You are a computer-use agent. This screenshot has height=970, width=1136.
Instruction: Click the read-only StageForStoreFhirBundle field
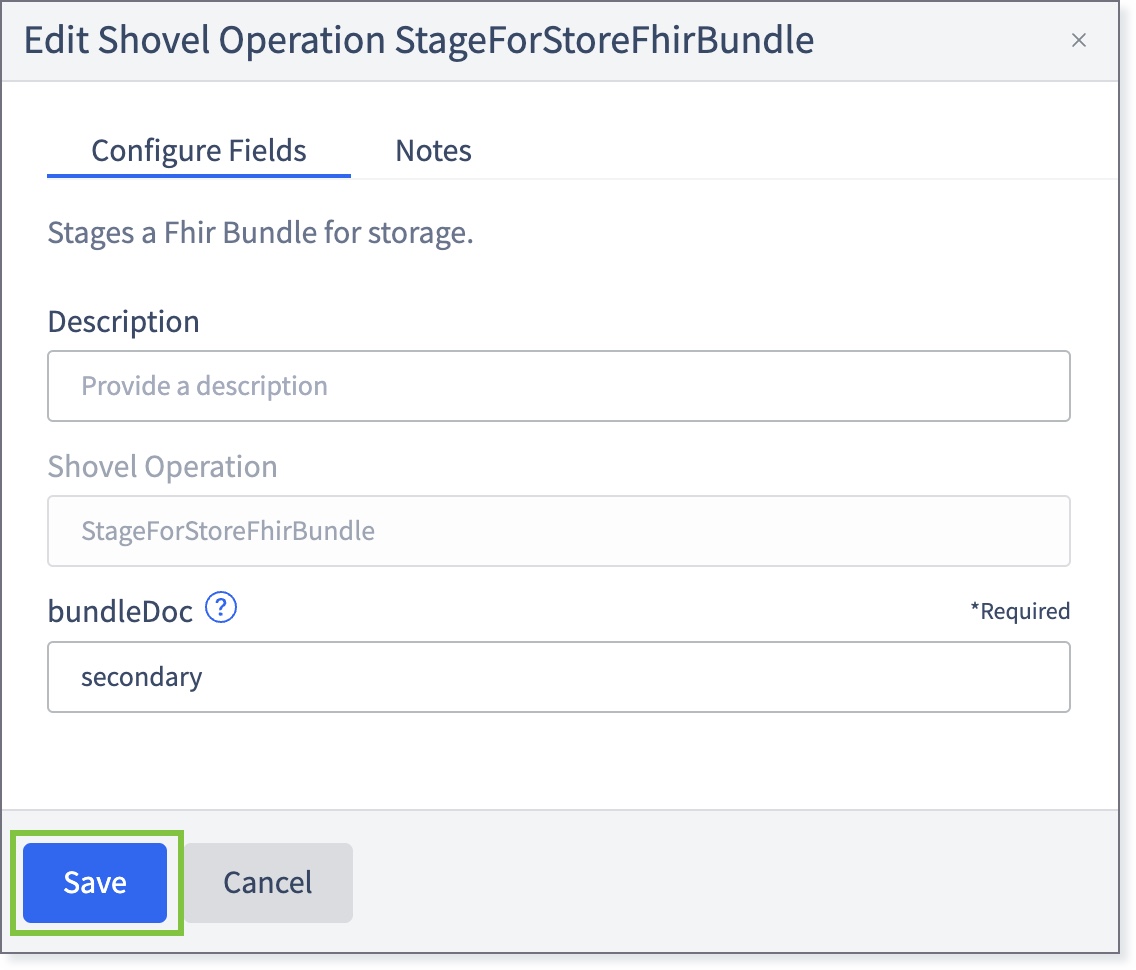pos(559,531)
